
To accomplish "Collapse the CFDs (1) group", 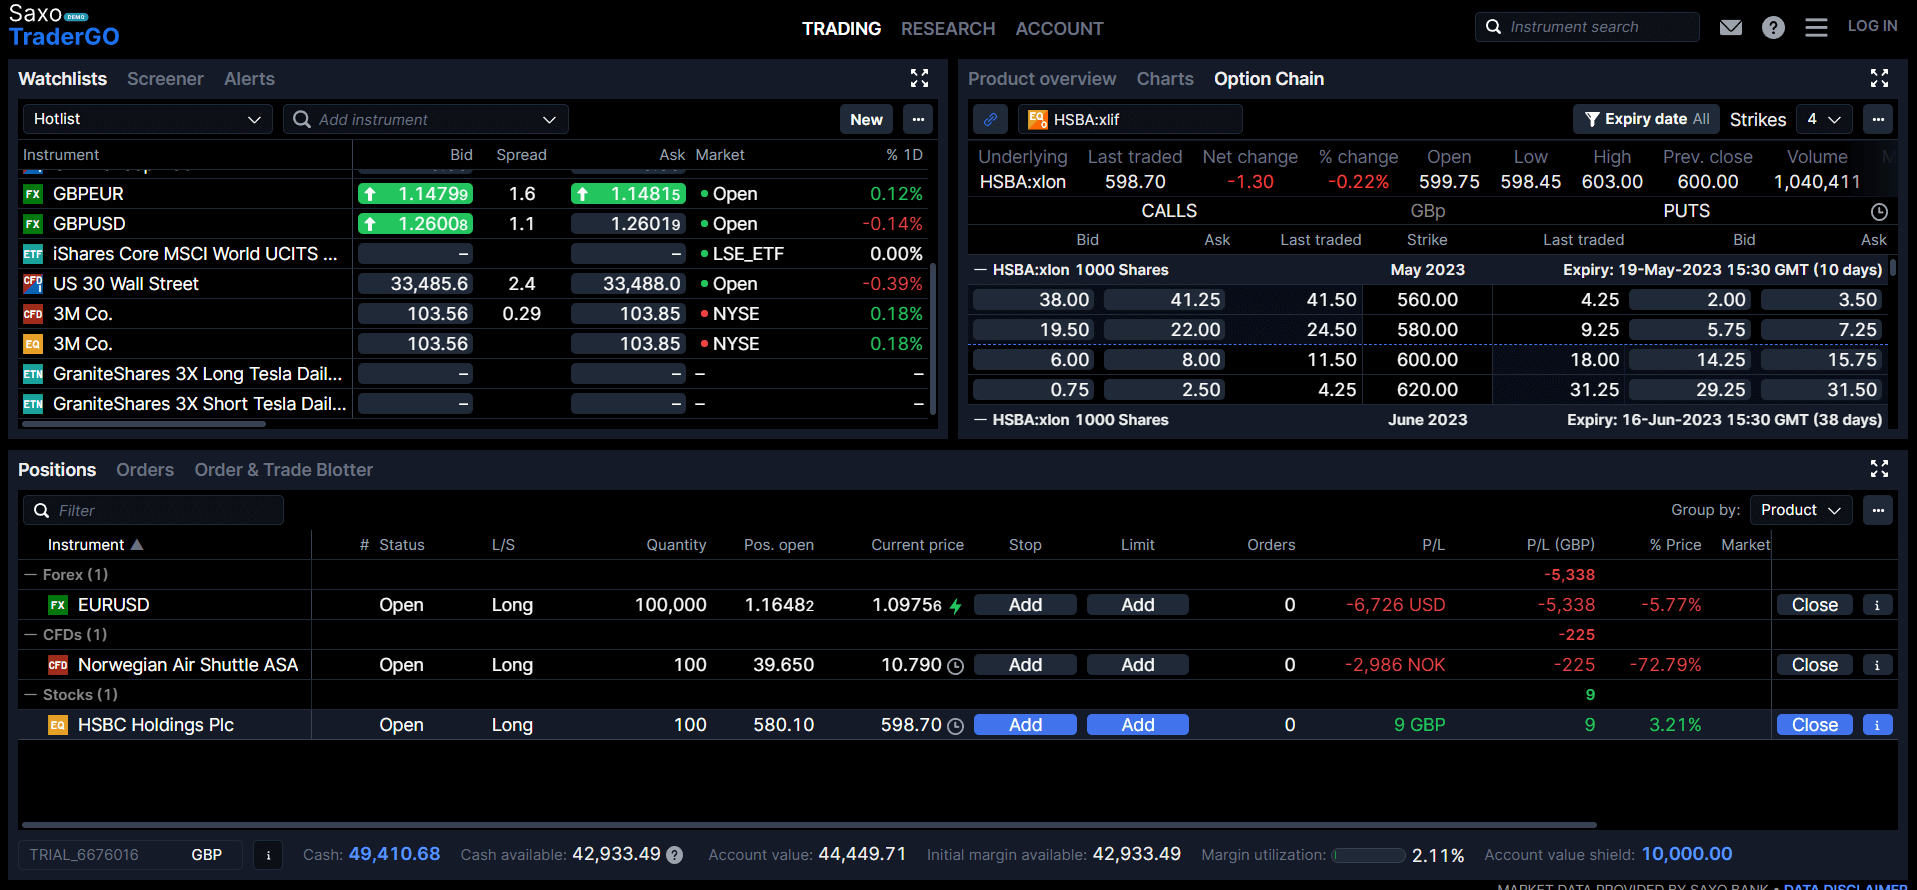I will coord(30,635).
